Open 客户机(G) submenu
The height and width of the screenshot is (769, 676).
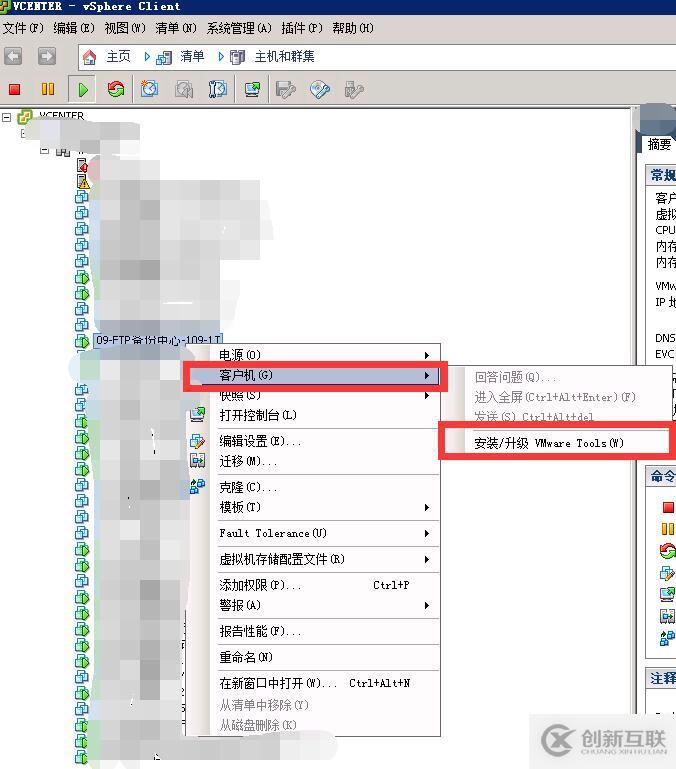click(x=314, y=376)
